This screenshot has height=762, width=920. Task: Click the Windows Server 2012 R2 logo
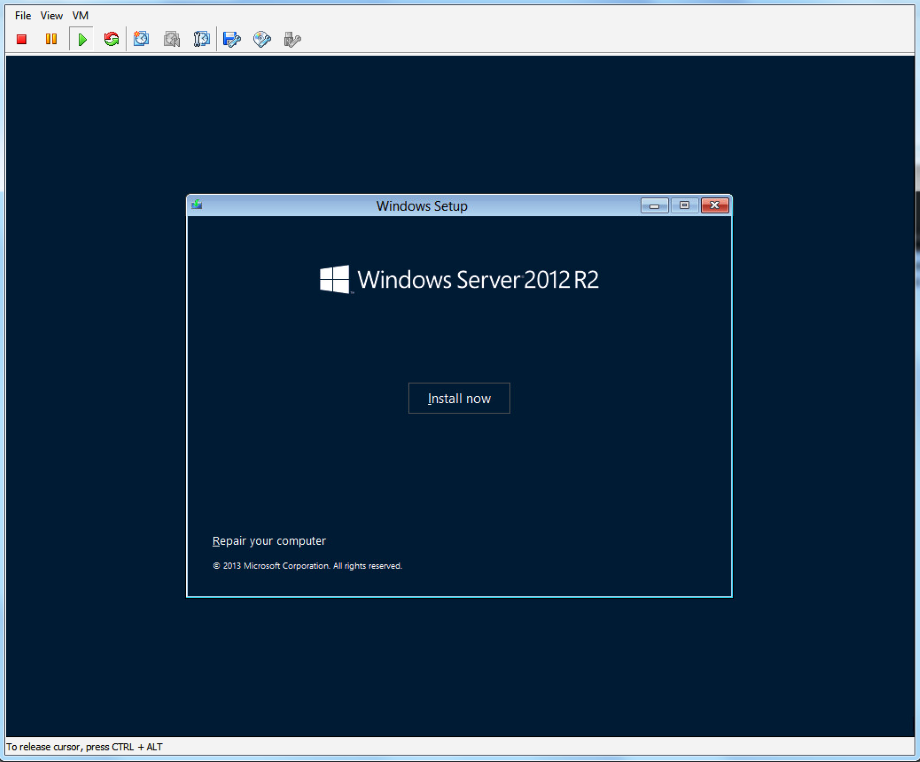(x=459, y=279)
